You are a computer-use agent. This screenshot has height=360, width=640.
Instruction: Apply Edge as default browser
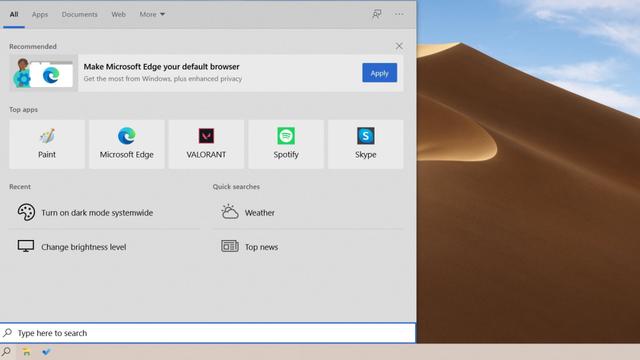tap(379, 73)
